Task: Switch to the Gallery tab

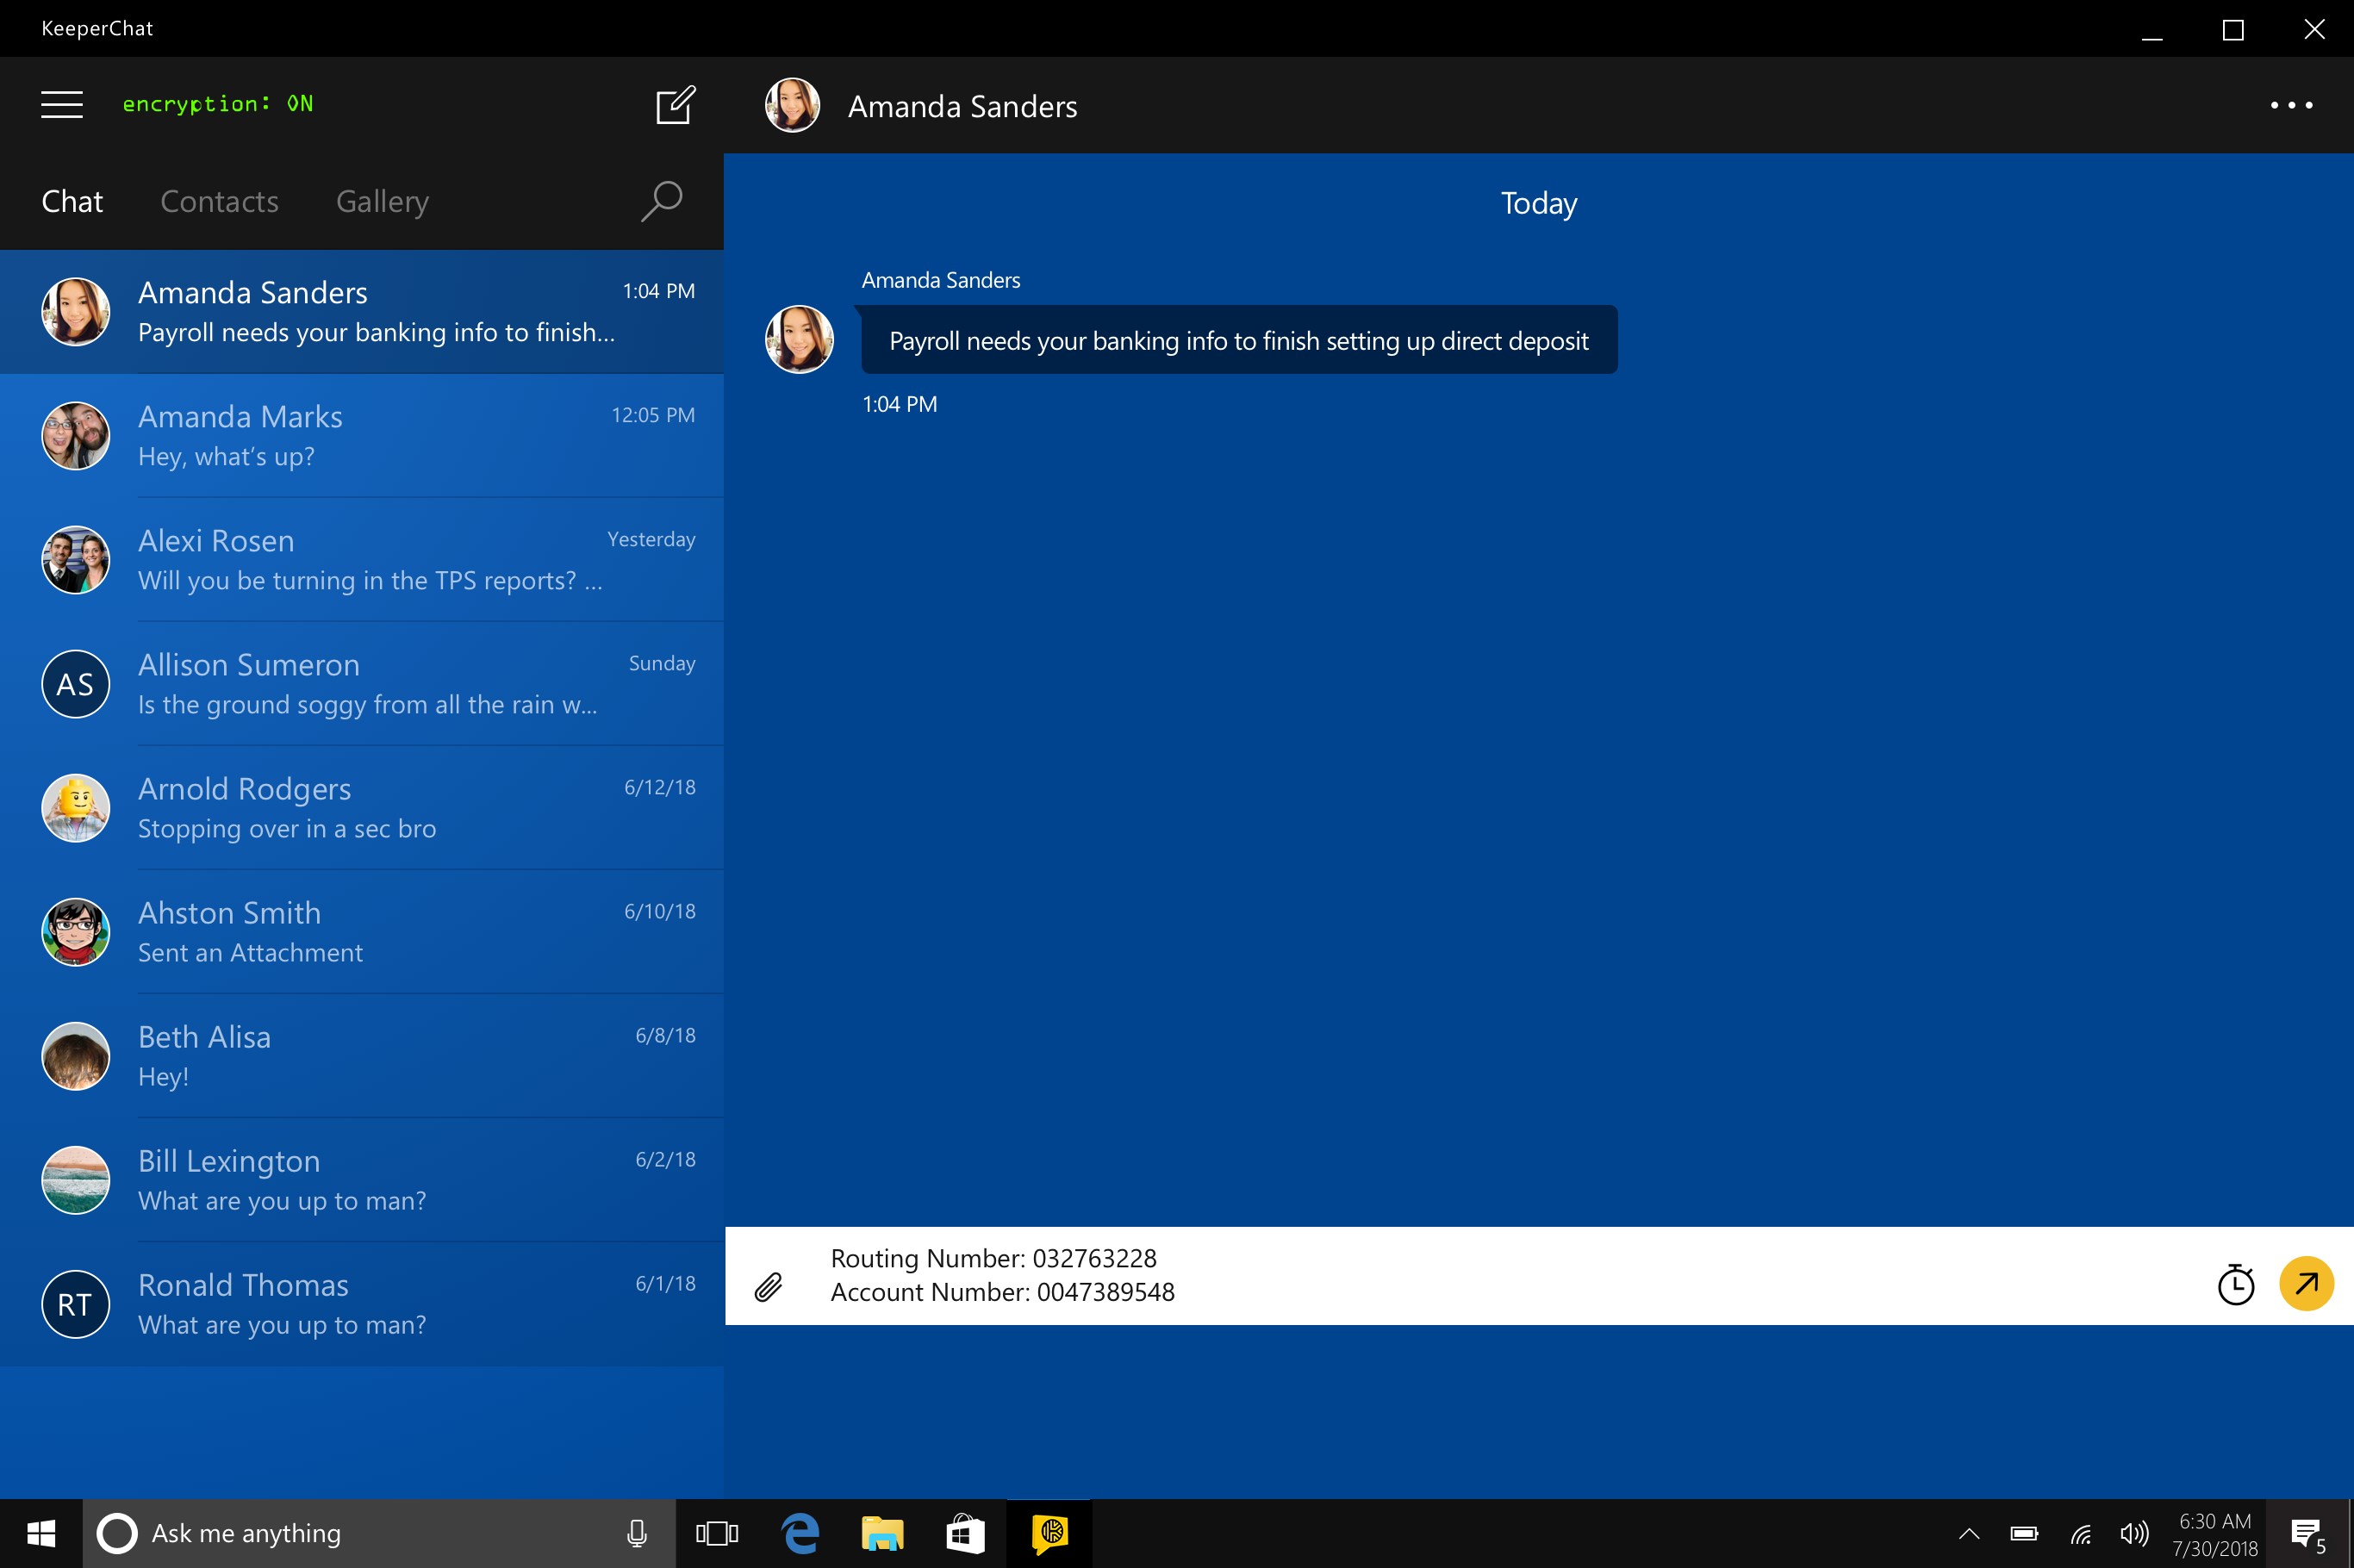Action: (x=382, y=201)
